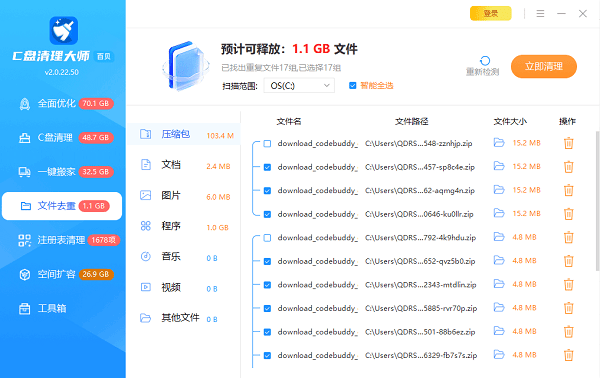Click the 重新检测 rescan icon
This screenshot has width=600, height=378.
pyautogui.click(x=484, y=61)
